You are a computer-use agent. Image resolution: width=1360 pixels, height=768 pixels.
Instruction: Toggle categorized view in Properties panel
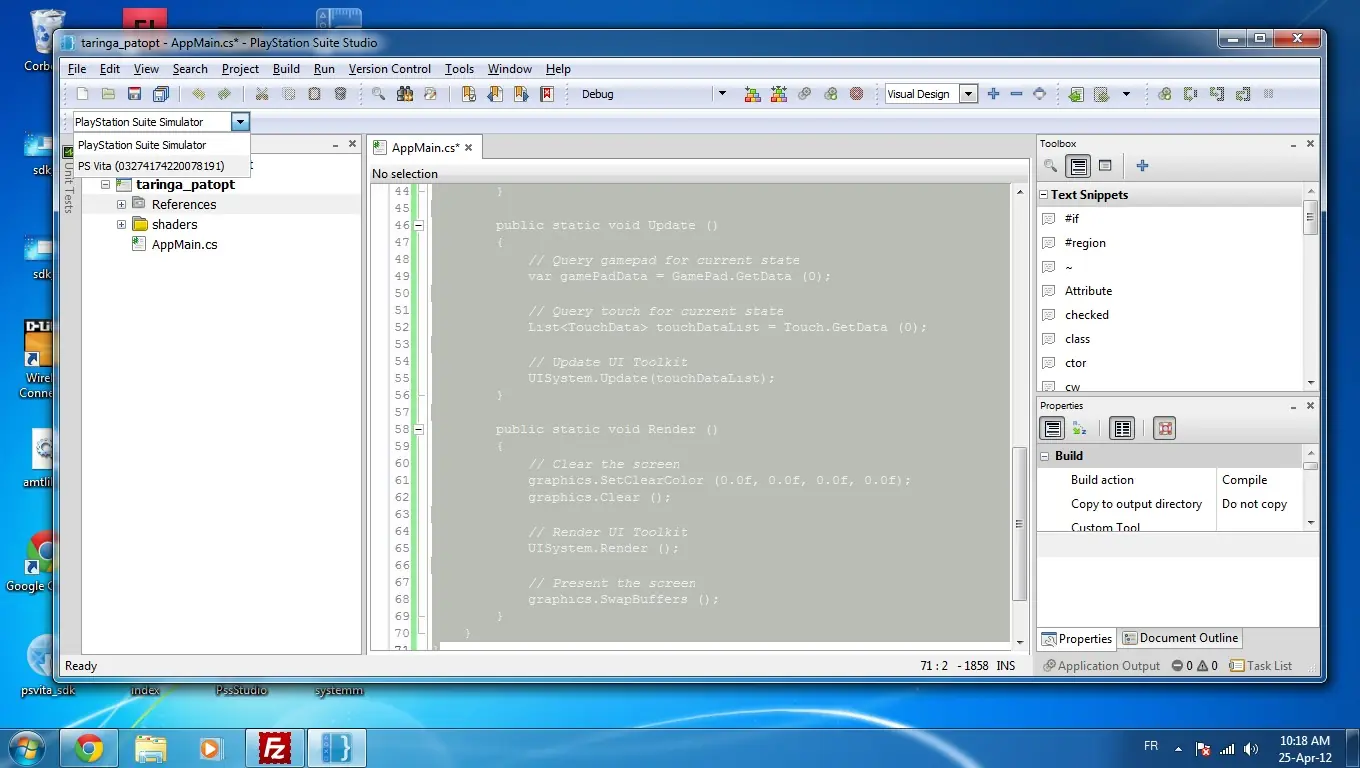[1052, 429]
